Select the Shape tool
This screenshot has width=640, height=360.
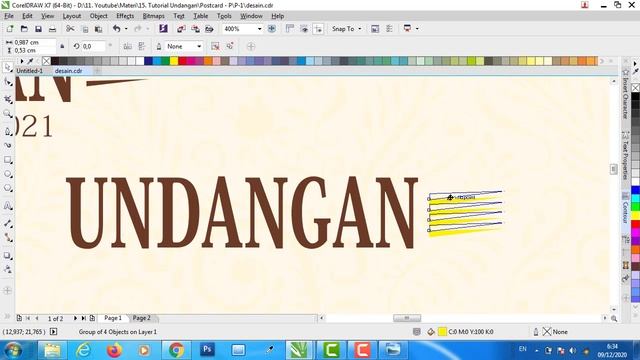(7, 82)
